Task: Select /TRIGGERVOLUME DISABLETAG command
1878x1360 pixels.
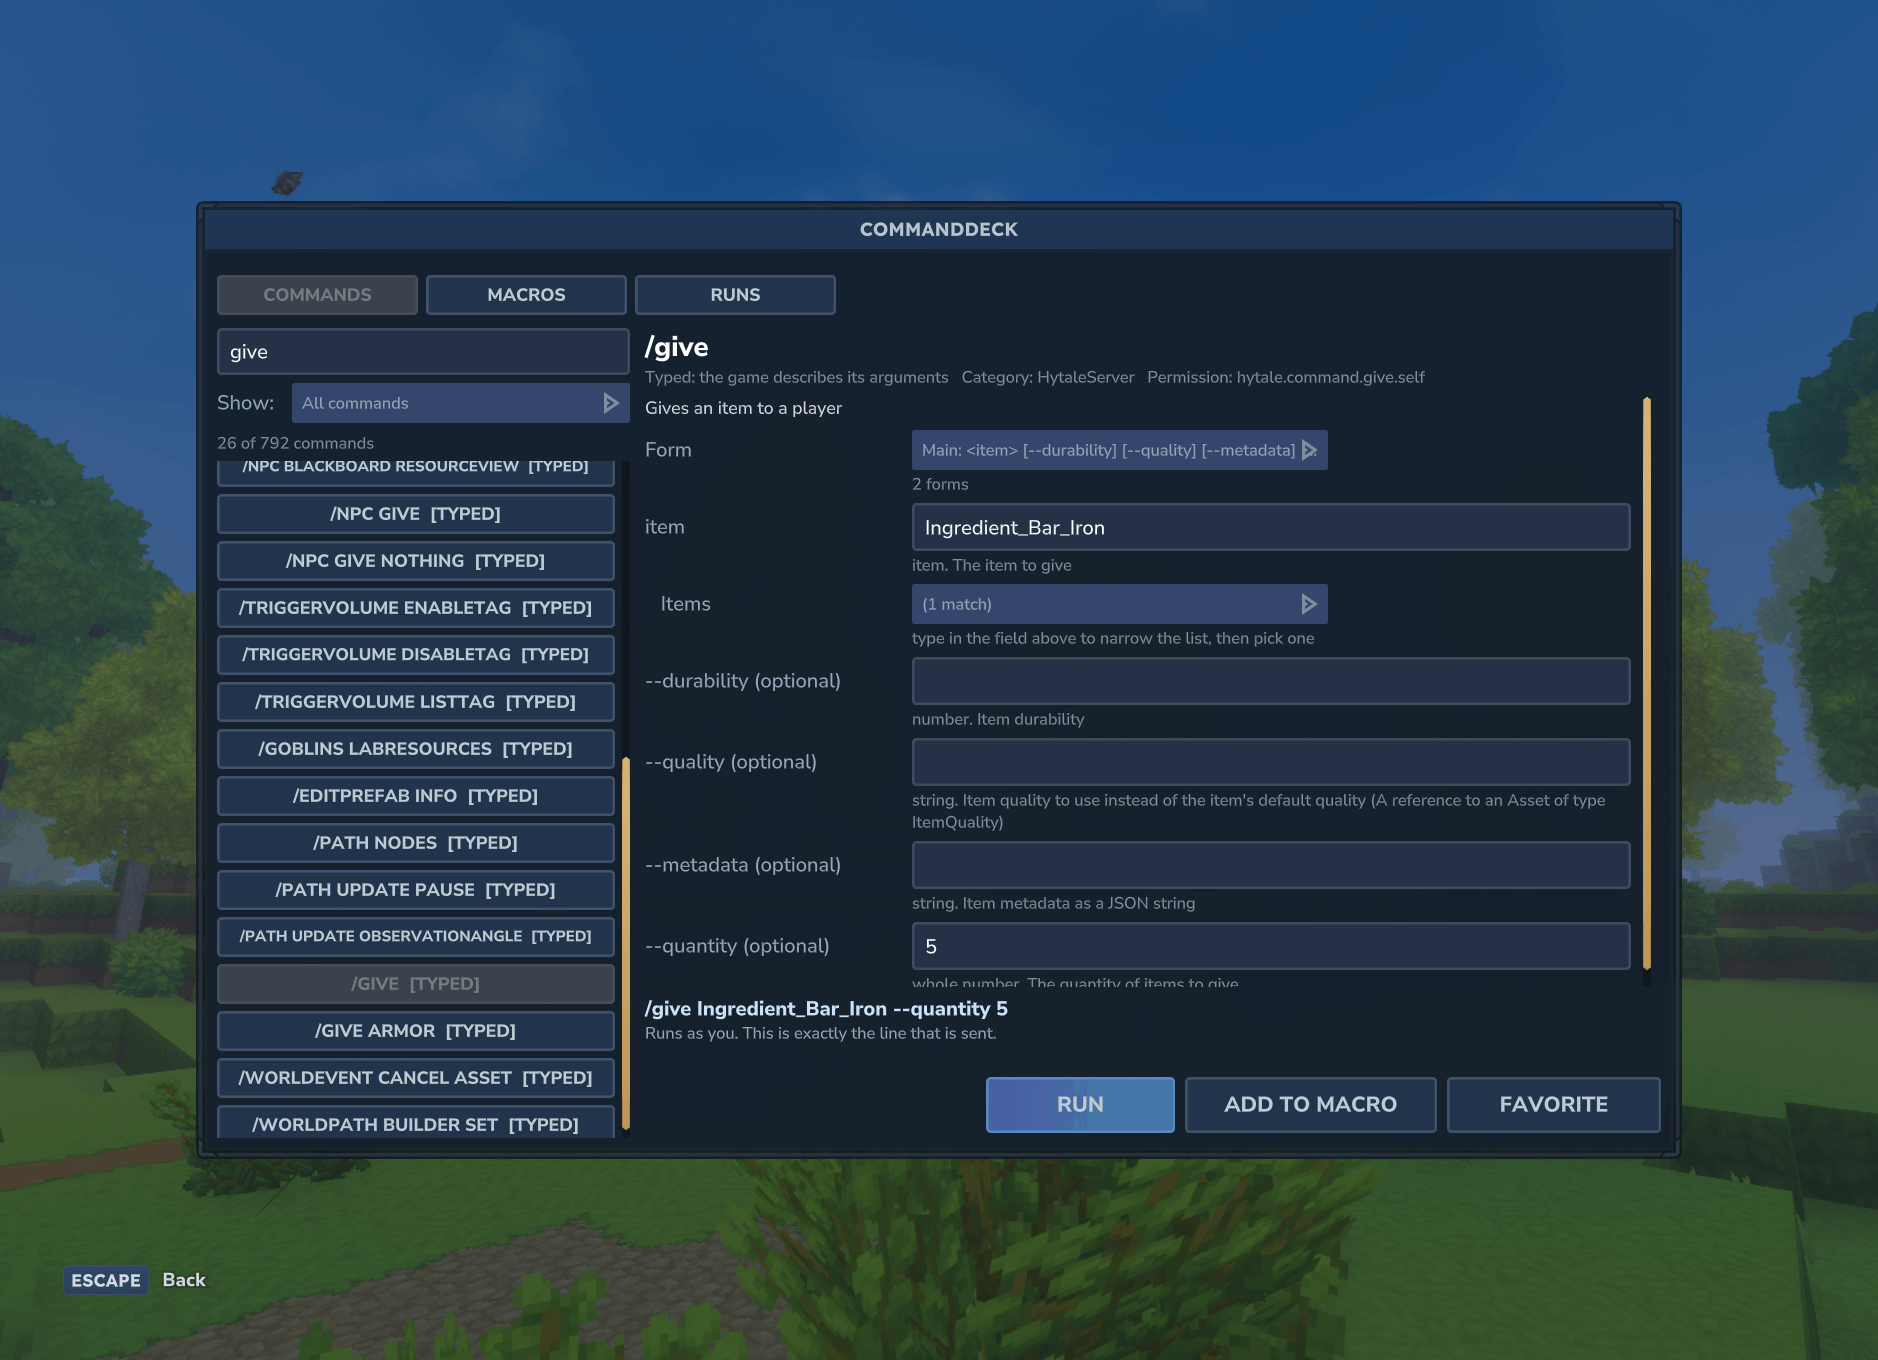Action: 415,655
